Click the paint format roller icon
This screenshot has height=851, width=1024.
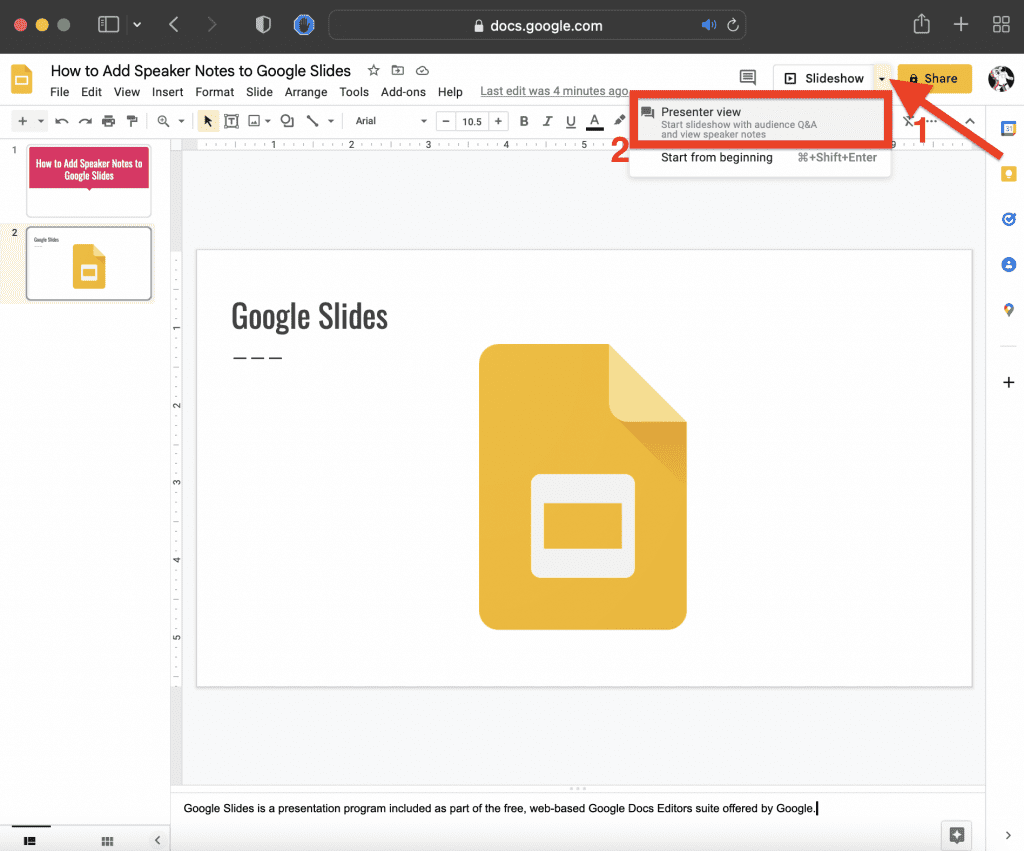tap(131, 121)
